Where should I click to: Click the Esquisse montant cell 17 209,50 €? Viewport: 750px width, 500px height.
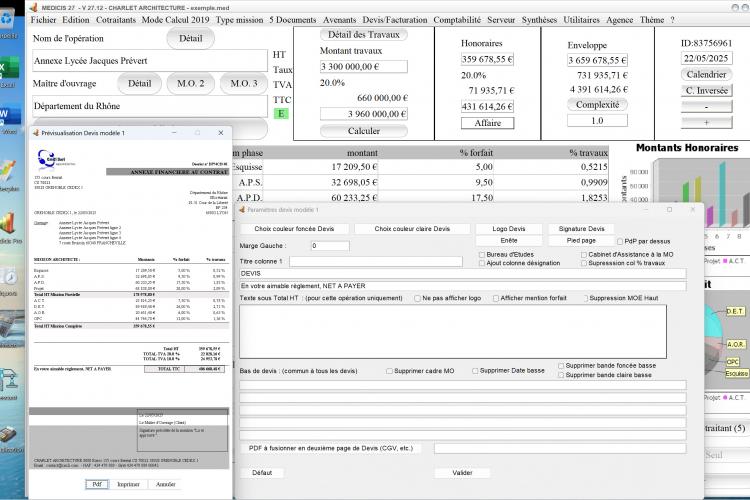click(320, 167)
